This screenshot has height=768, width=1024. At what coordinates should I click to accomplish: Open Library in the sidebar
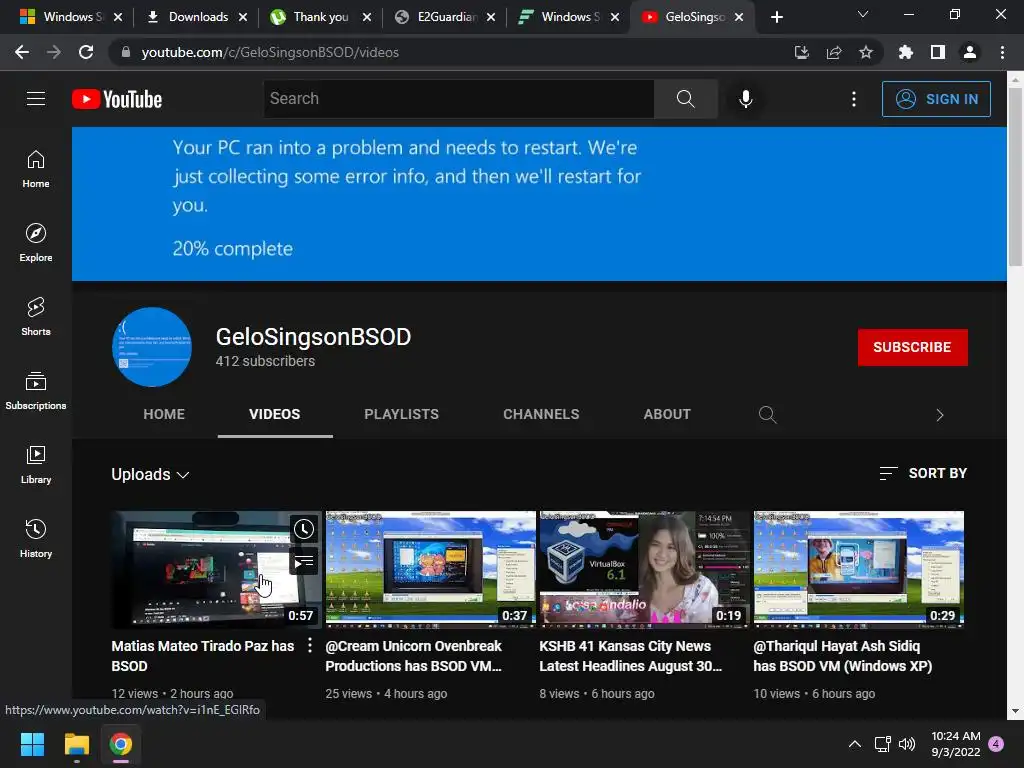pyautogui.click(x=36, y=464)
